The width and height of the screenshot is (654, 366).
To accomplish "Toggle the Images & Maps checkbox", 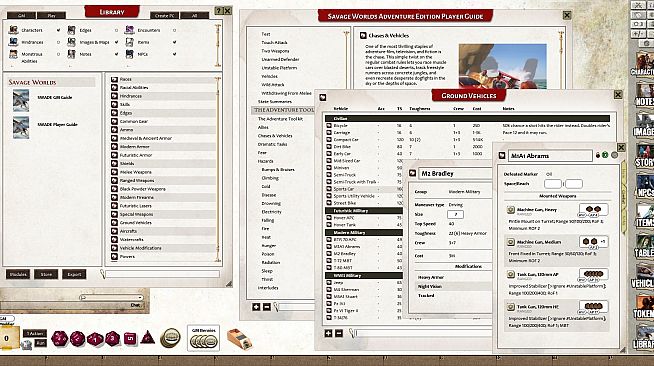I will click(x=116, y=42).
